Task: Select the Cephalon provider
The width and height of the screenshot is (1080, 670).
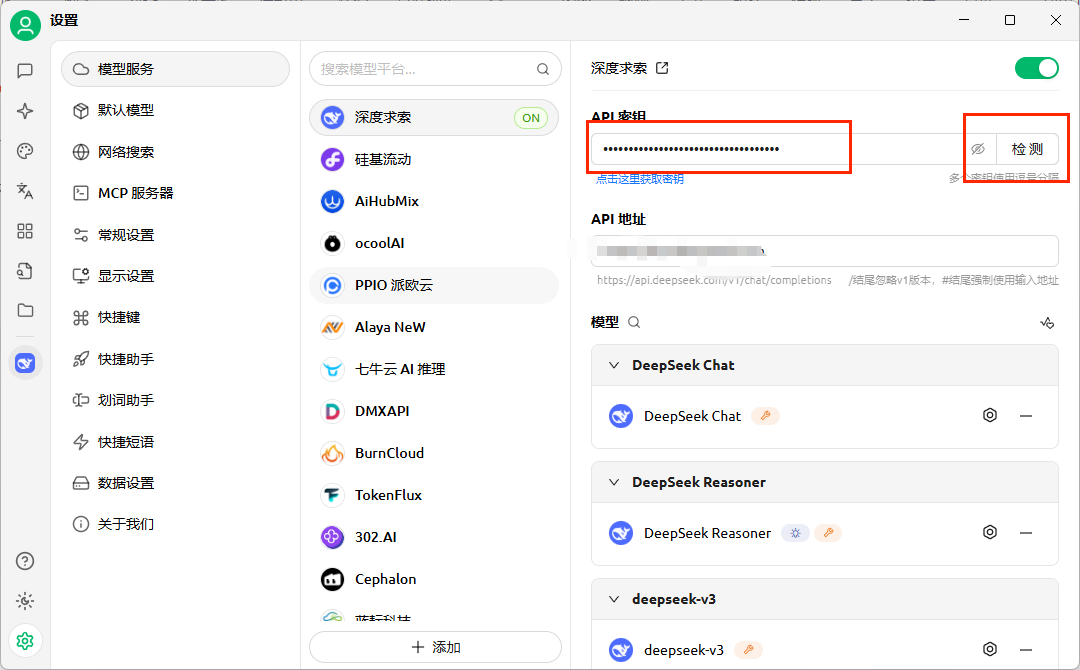Action: (x=434, y=579)
